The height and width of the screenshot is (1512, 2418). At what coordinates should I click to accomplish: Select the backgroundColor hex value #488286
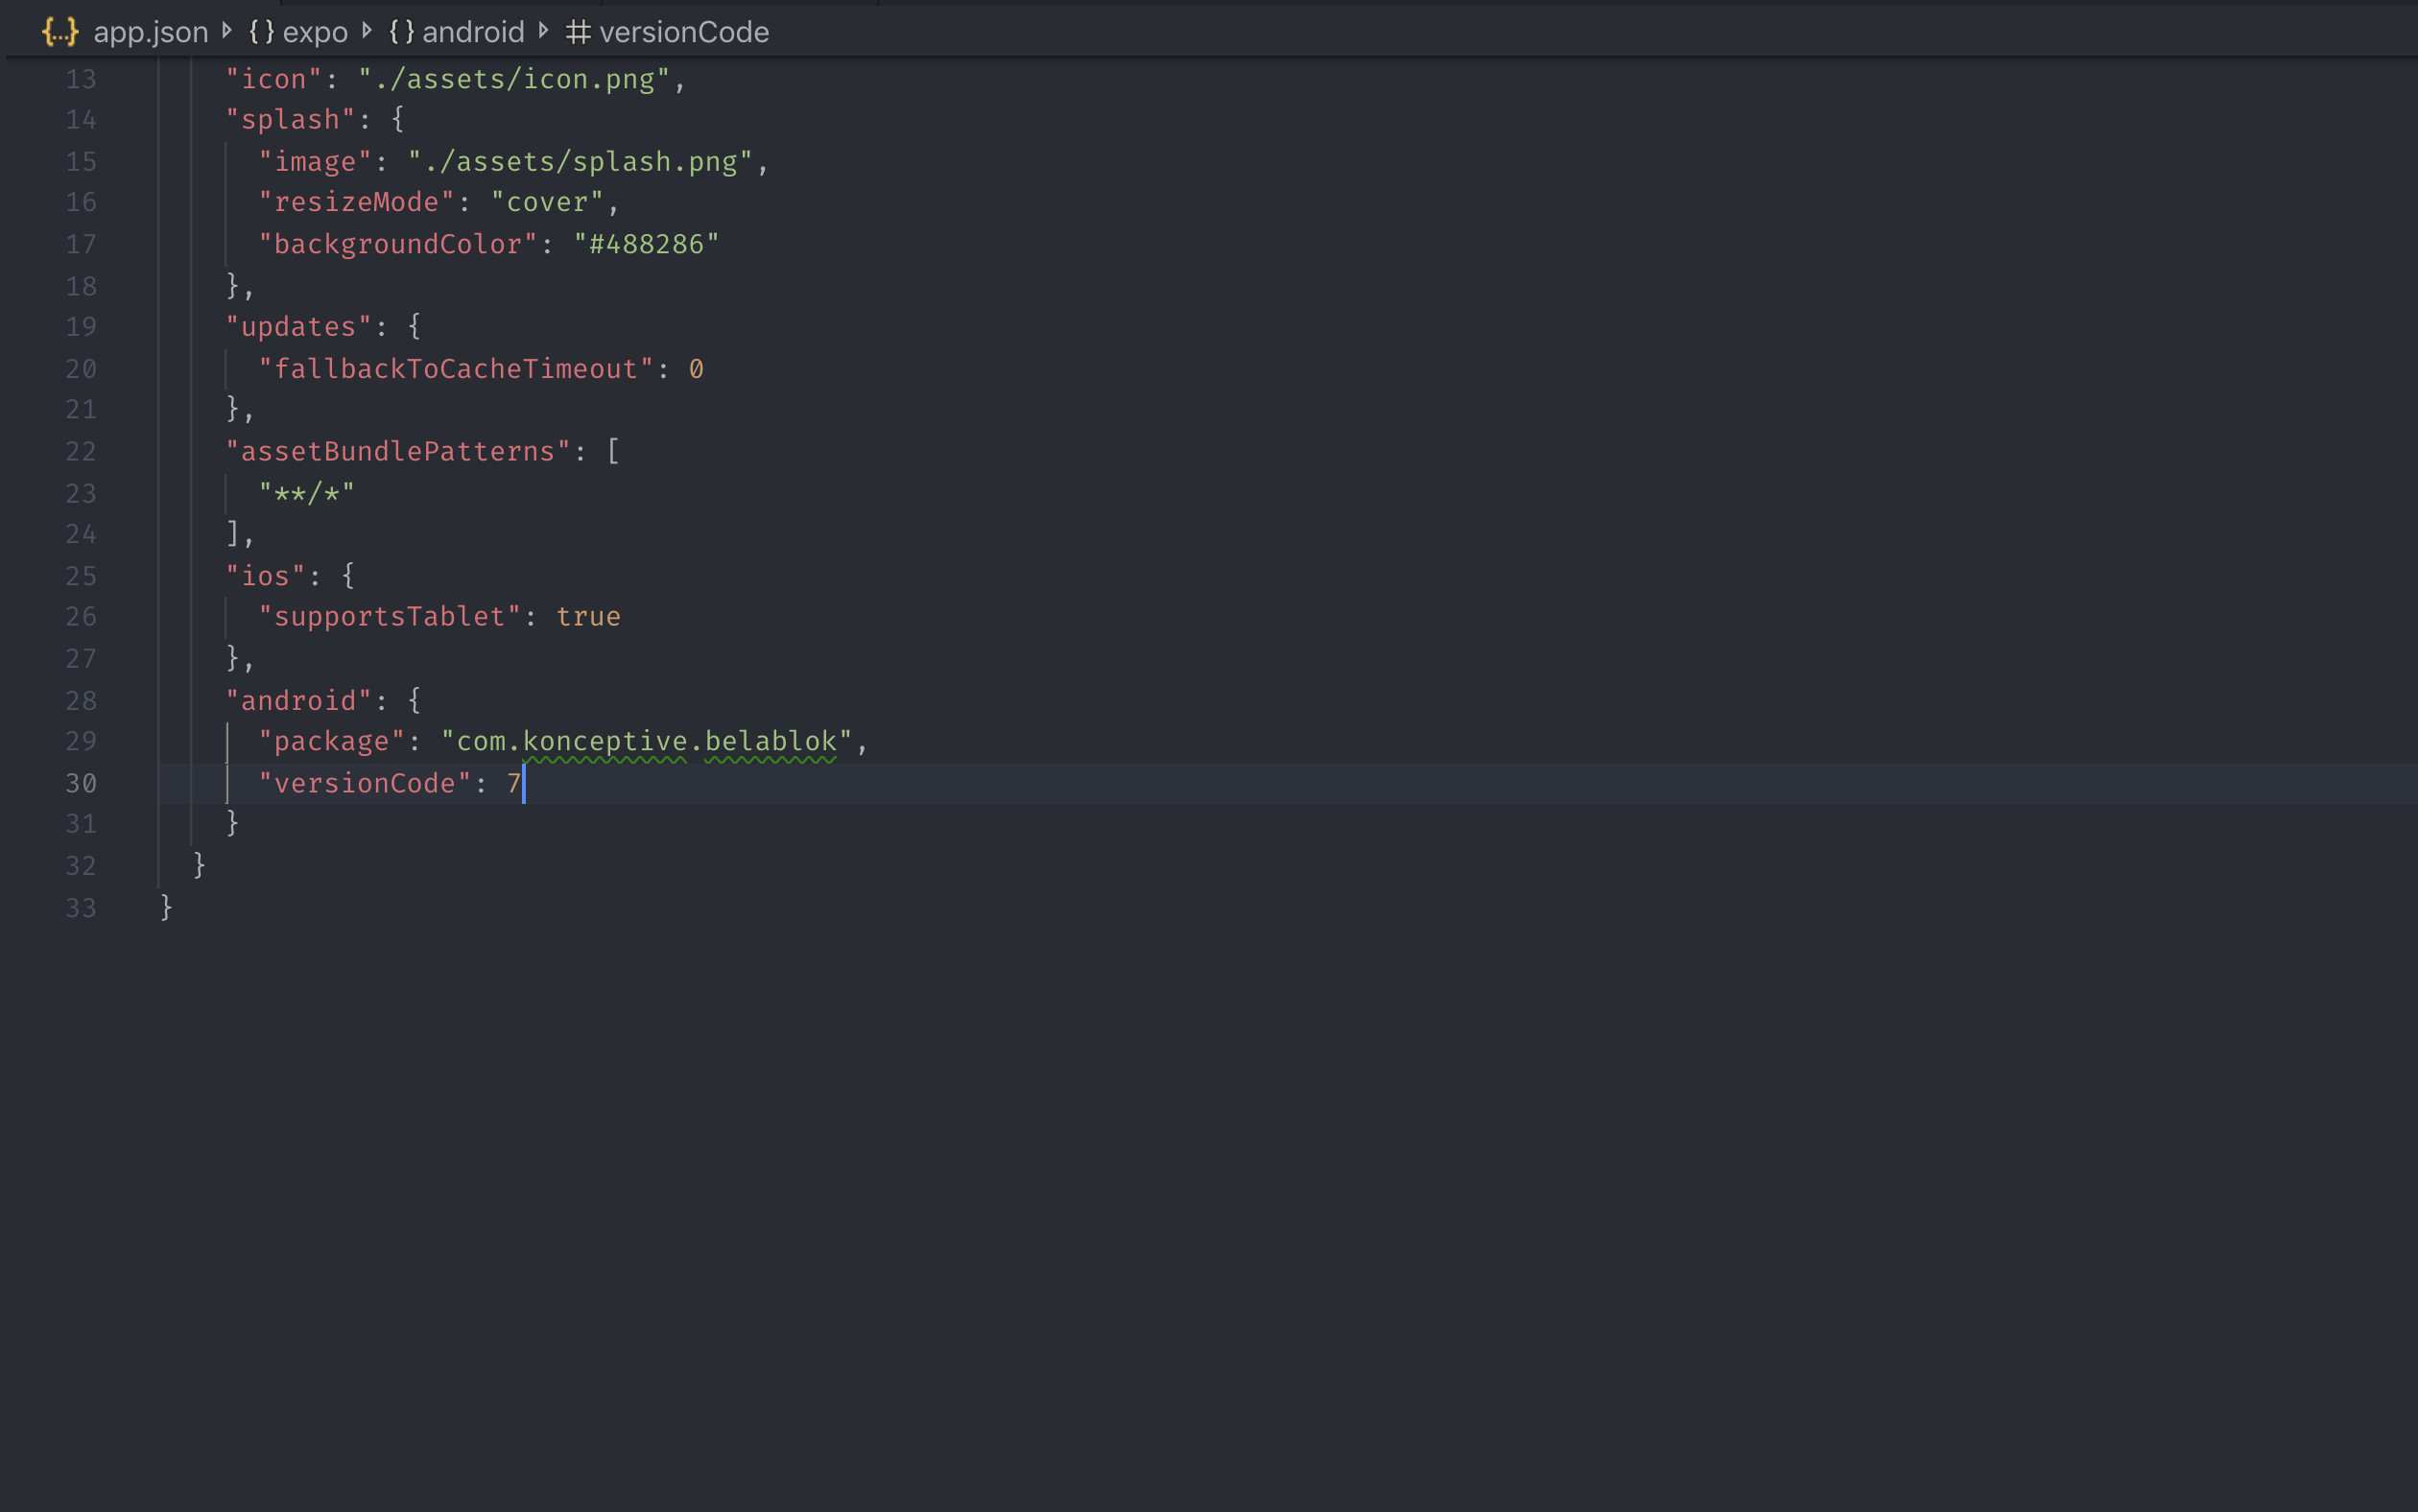[x=646, y=243]
